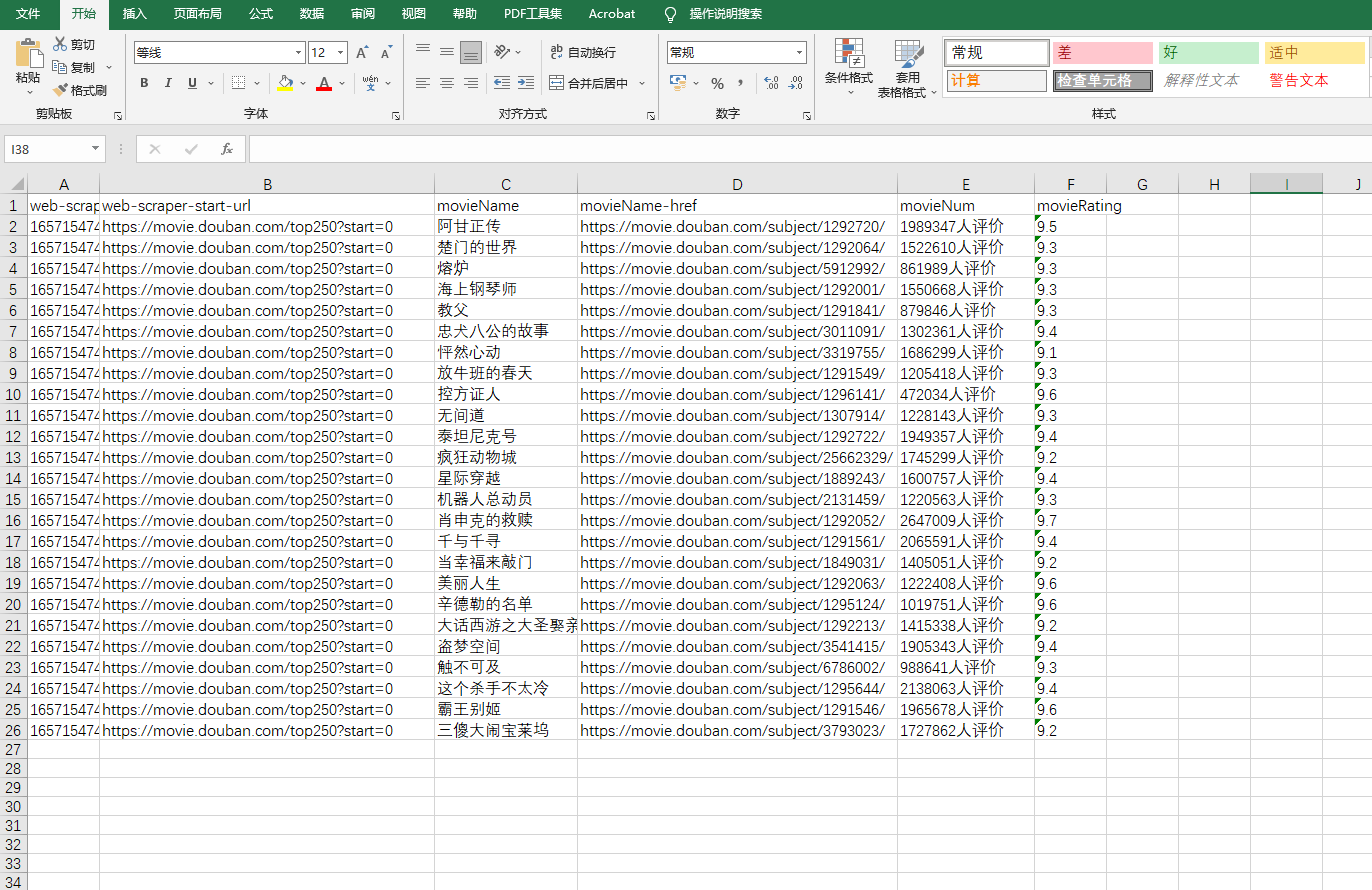Screen dimensions: 1372x890
Task: Click the Paste (粘贴) clipboard icon
Action: pos(29,54)
